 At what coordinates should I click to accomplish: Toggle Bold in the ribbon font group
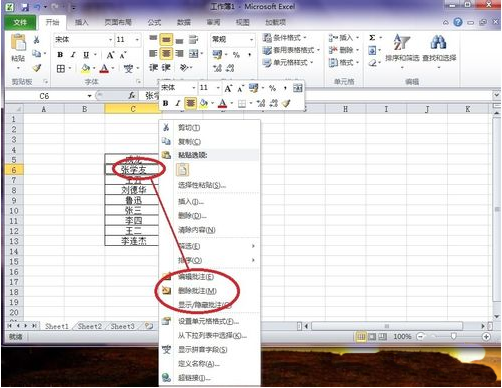(x=60, y=55)
